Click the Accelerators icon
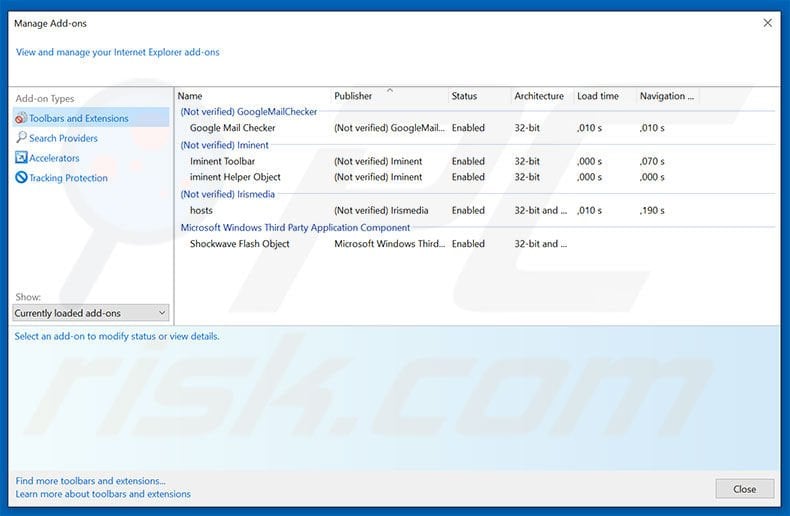790x516 pixels. 21,158
